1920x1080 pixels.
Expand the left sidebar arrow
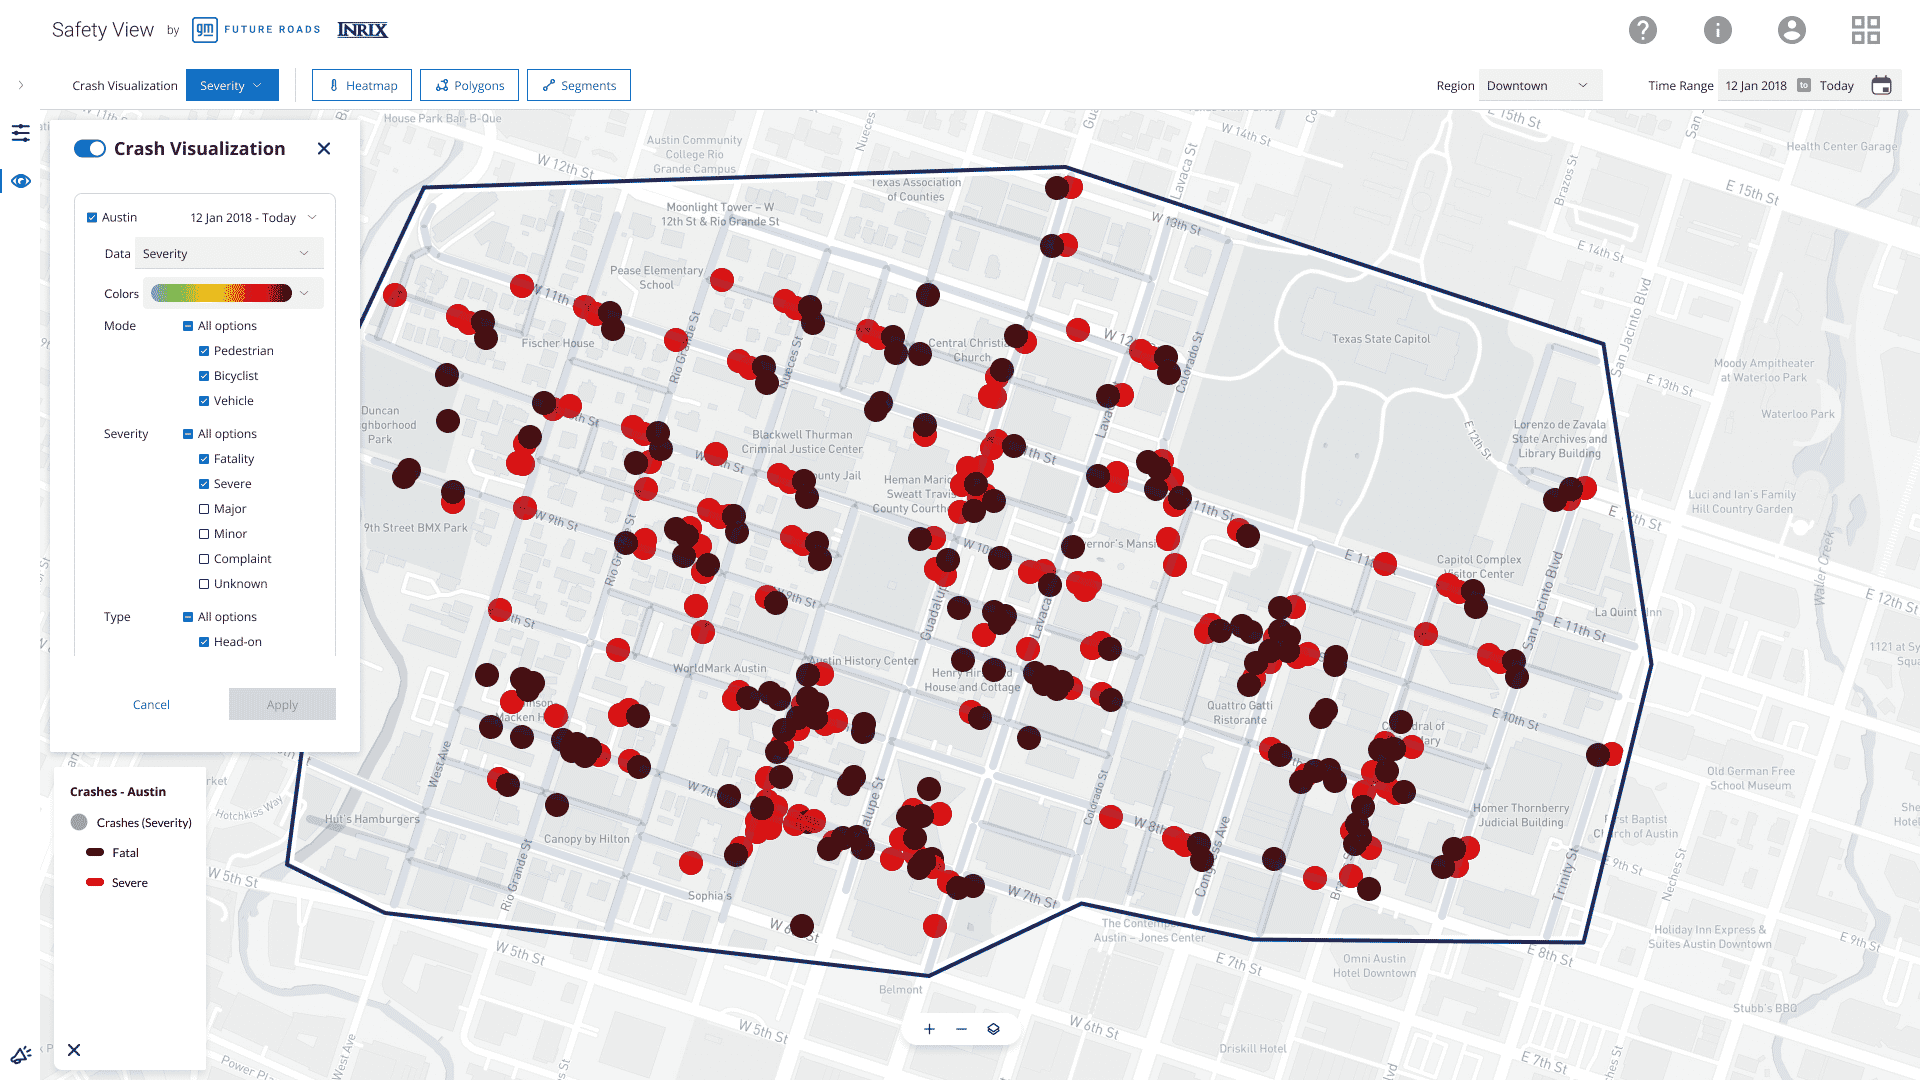click(21, 85)
